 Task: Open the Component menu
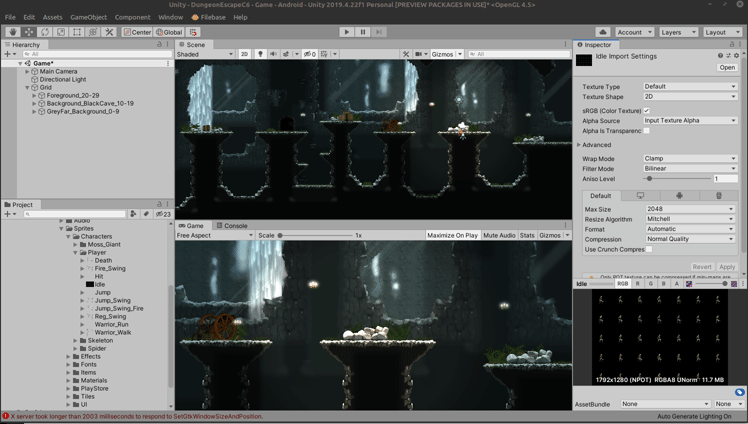click(x=133, y=17)
